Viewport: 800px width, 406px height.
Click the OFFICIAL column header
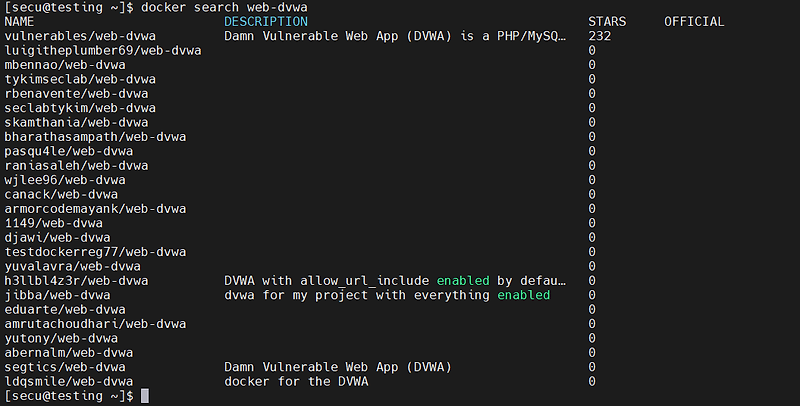tap(694, 22)
